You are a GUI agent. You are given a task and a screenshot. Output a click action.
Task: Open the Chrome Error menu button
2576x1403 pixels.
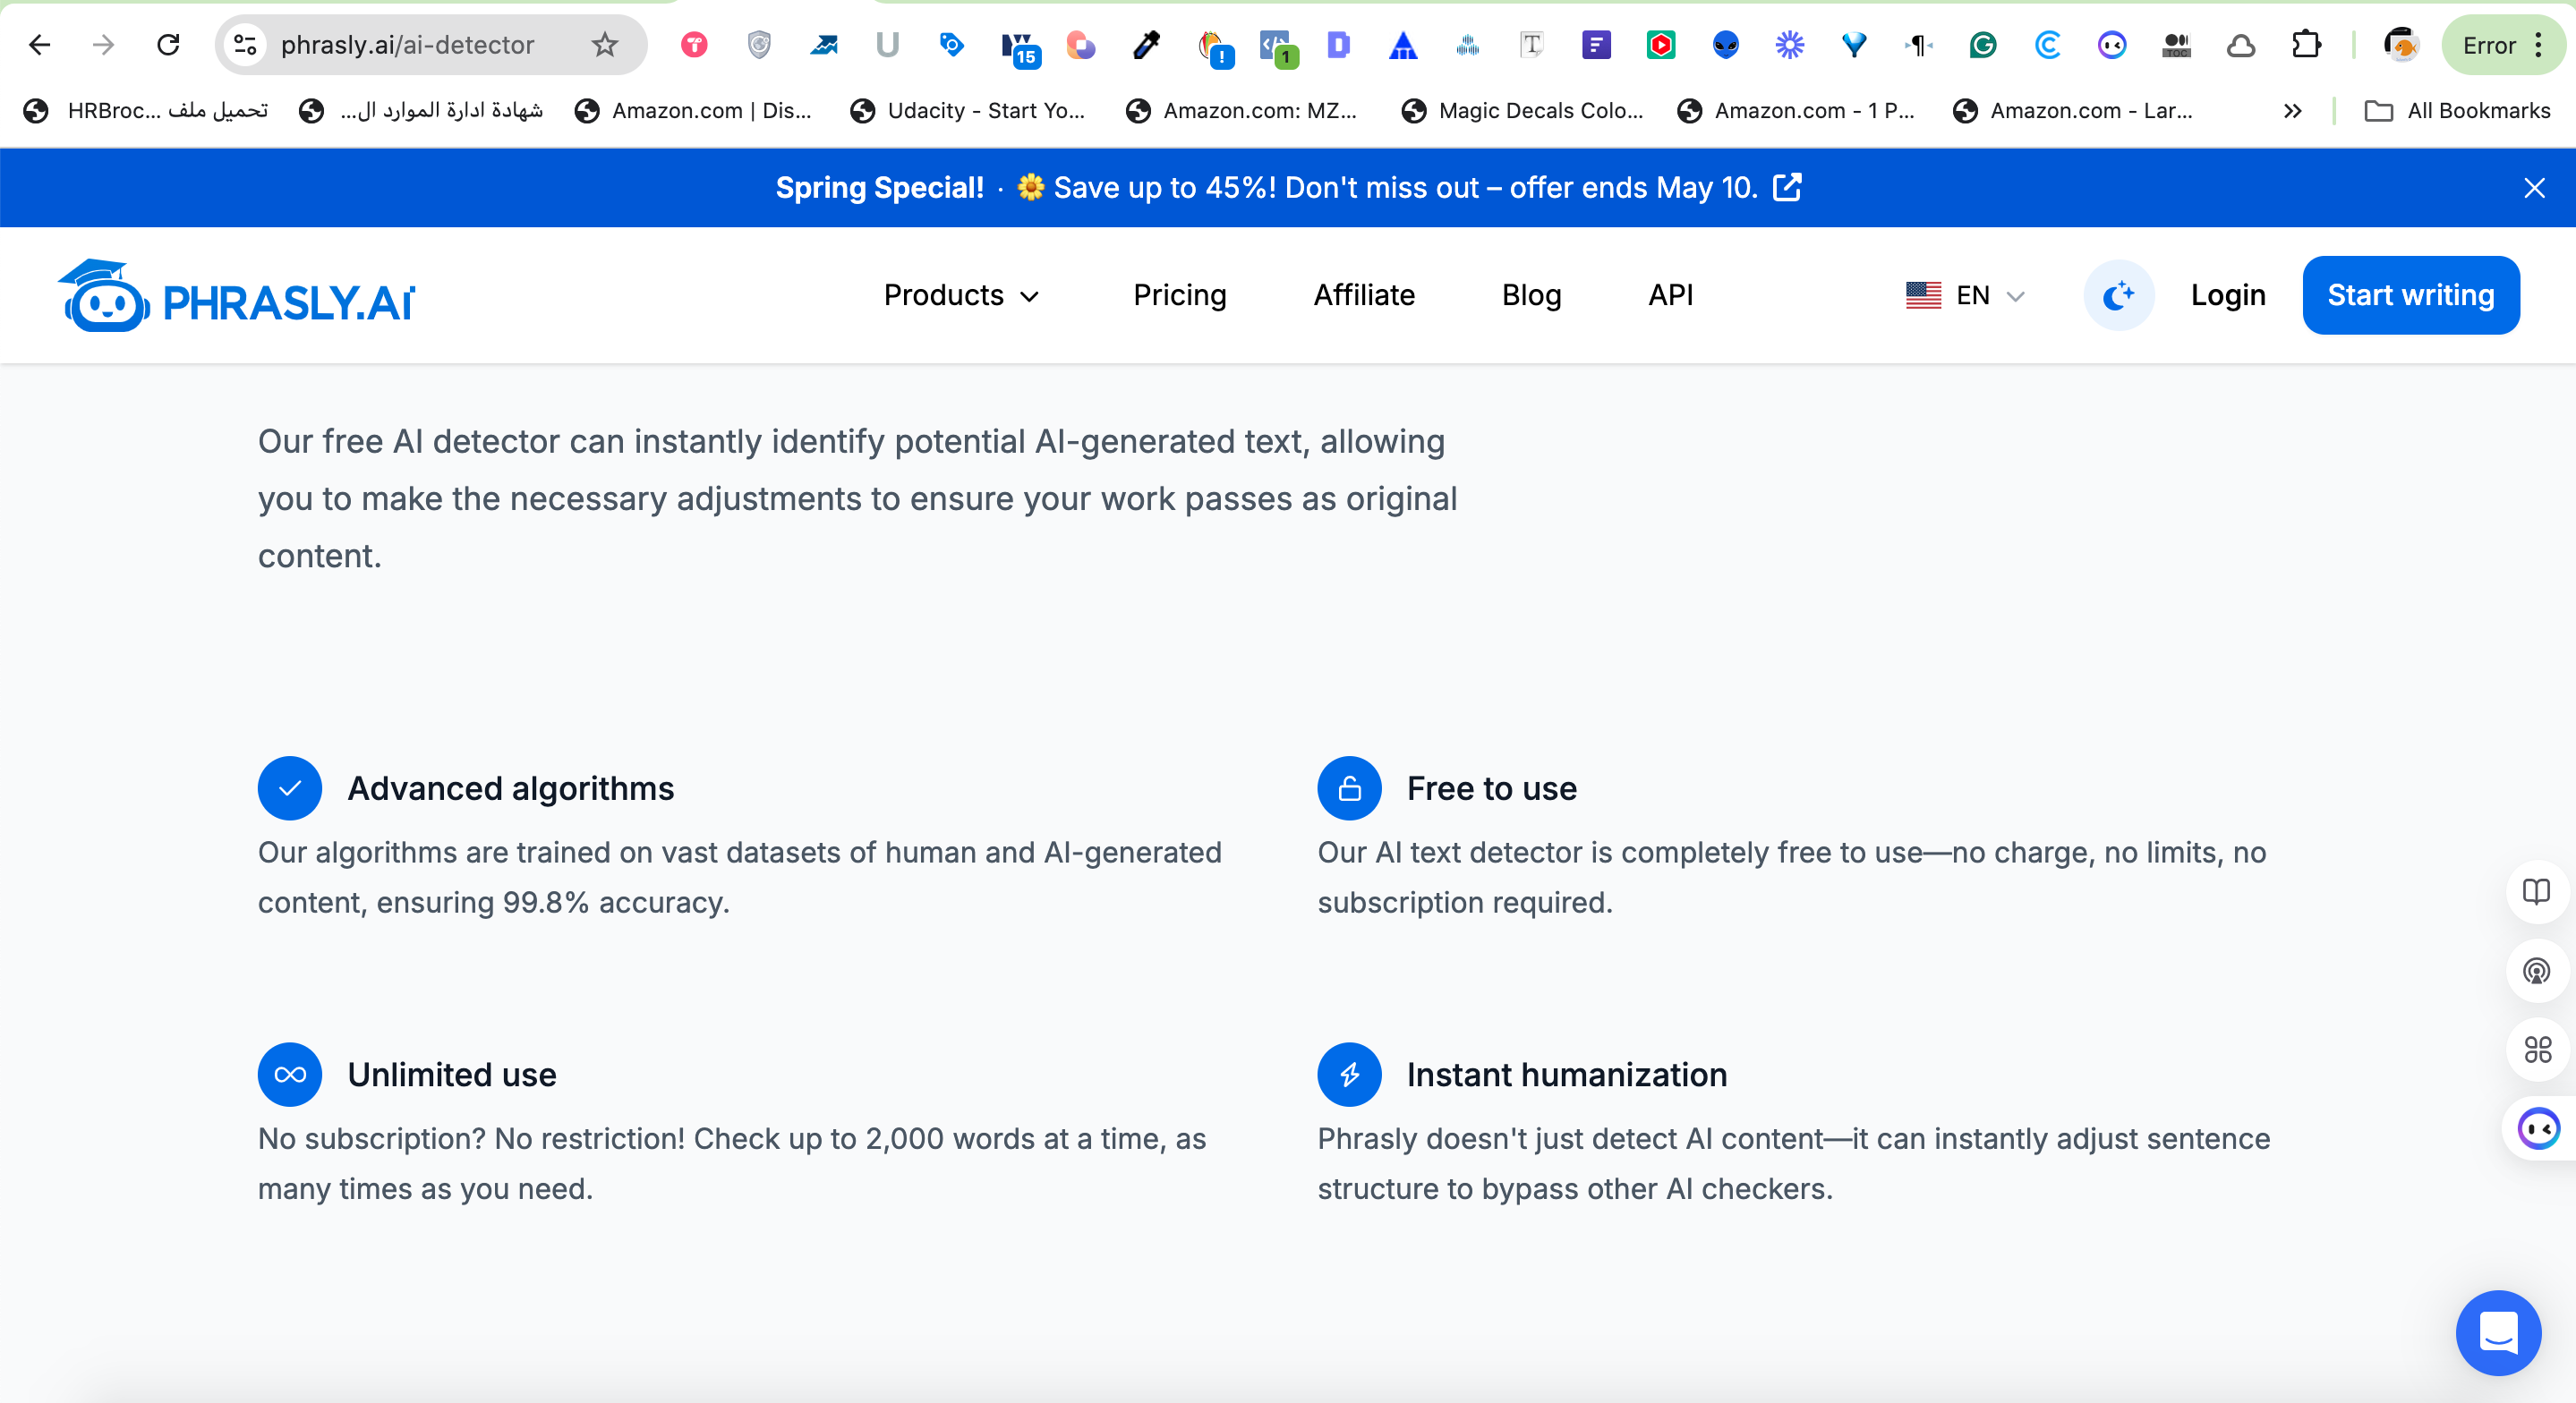coord(2503,45)
